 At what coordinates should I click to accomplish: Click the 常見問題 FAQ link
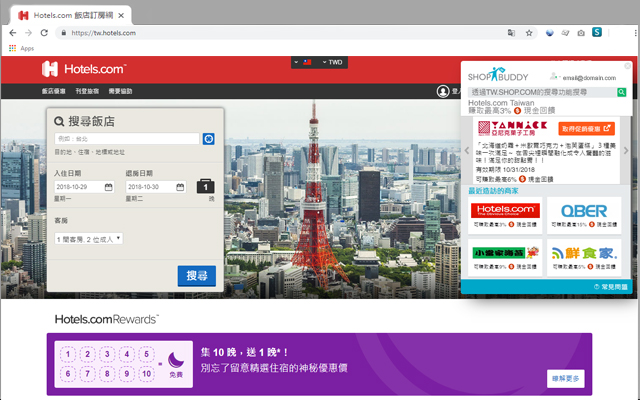click(611, 287)
